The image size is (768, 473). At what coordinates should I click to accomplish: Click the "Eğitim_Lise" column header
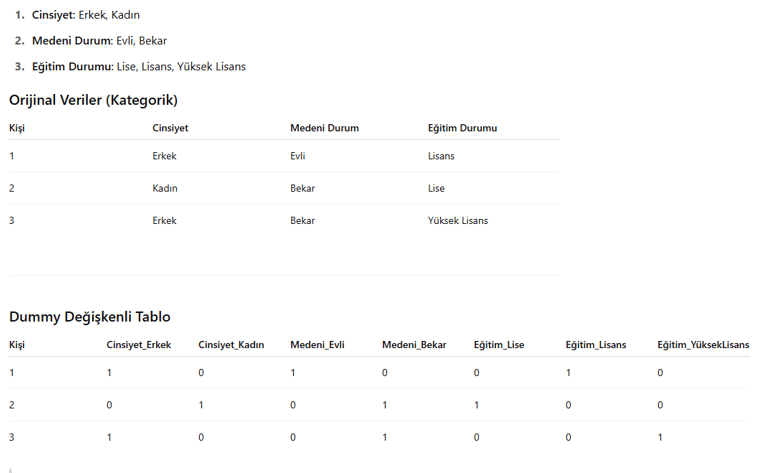coord(499,345)
